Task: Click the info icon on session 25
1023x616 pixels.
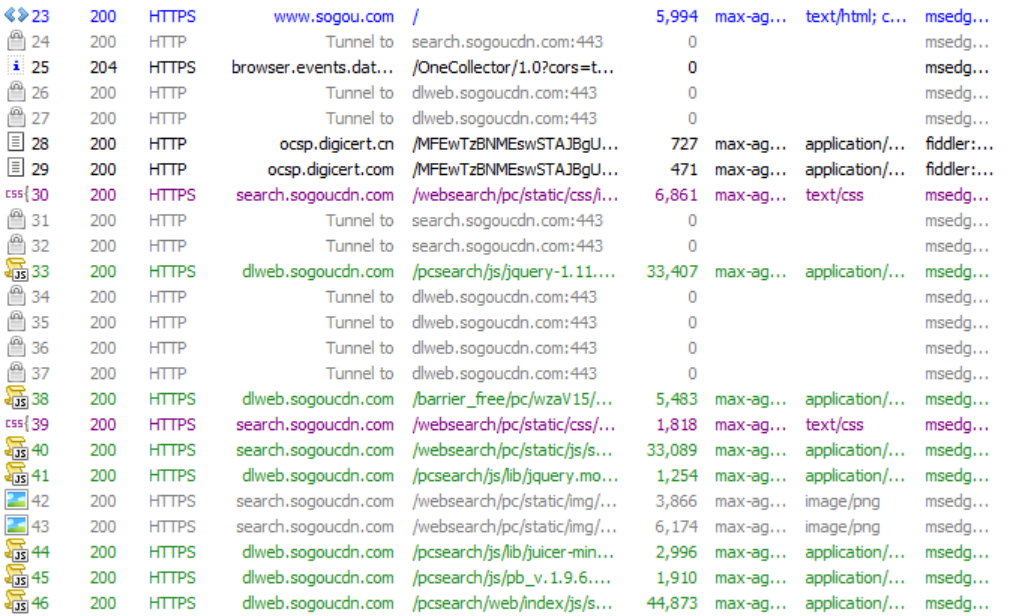Action: [16, 67]
